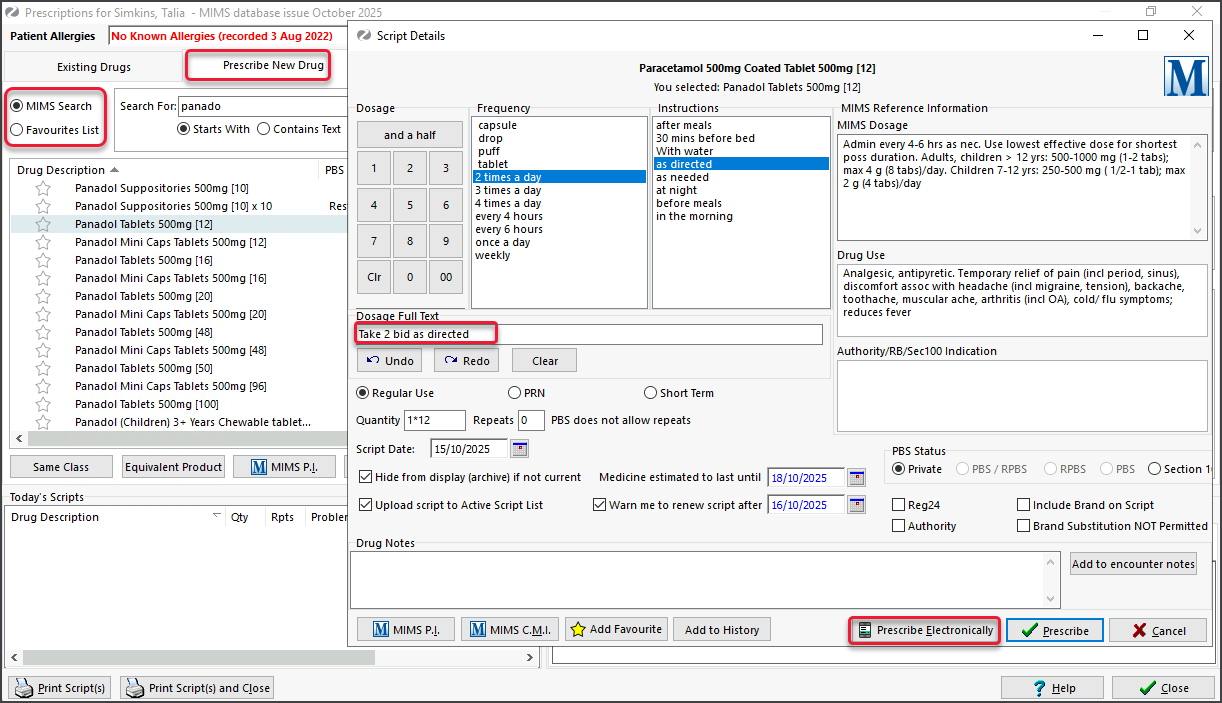Click favourite star beside Panadol Mini Caps Tablets 500mg [12]
Screen dimensions: 1222x703
point(43,242)
